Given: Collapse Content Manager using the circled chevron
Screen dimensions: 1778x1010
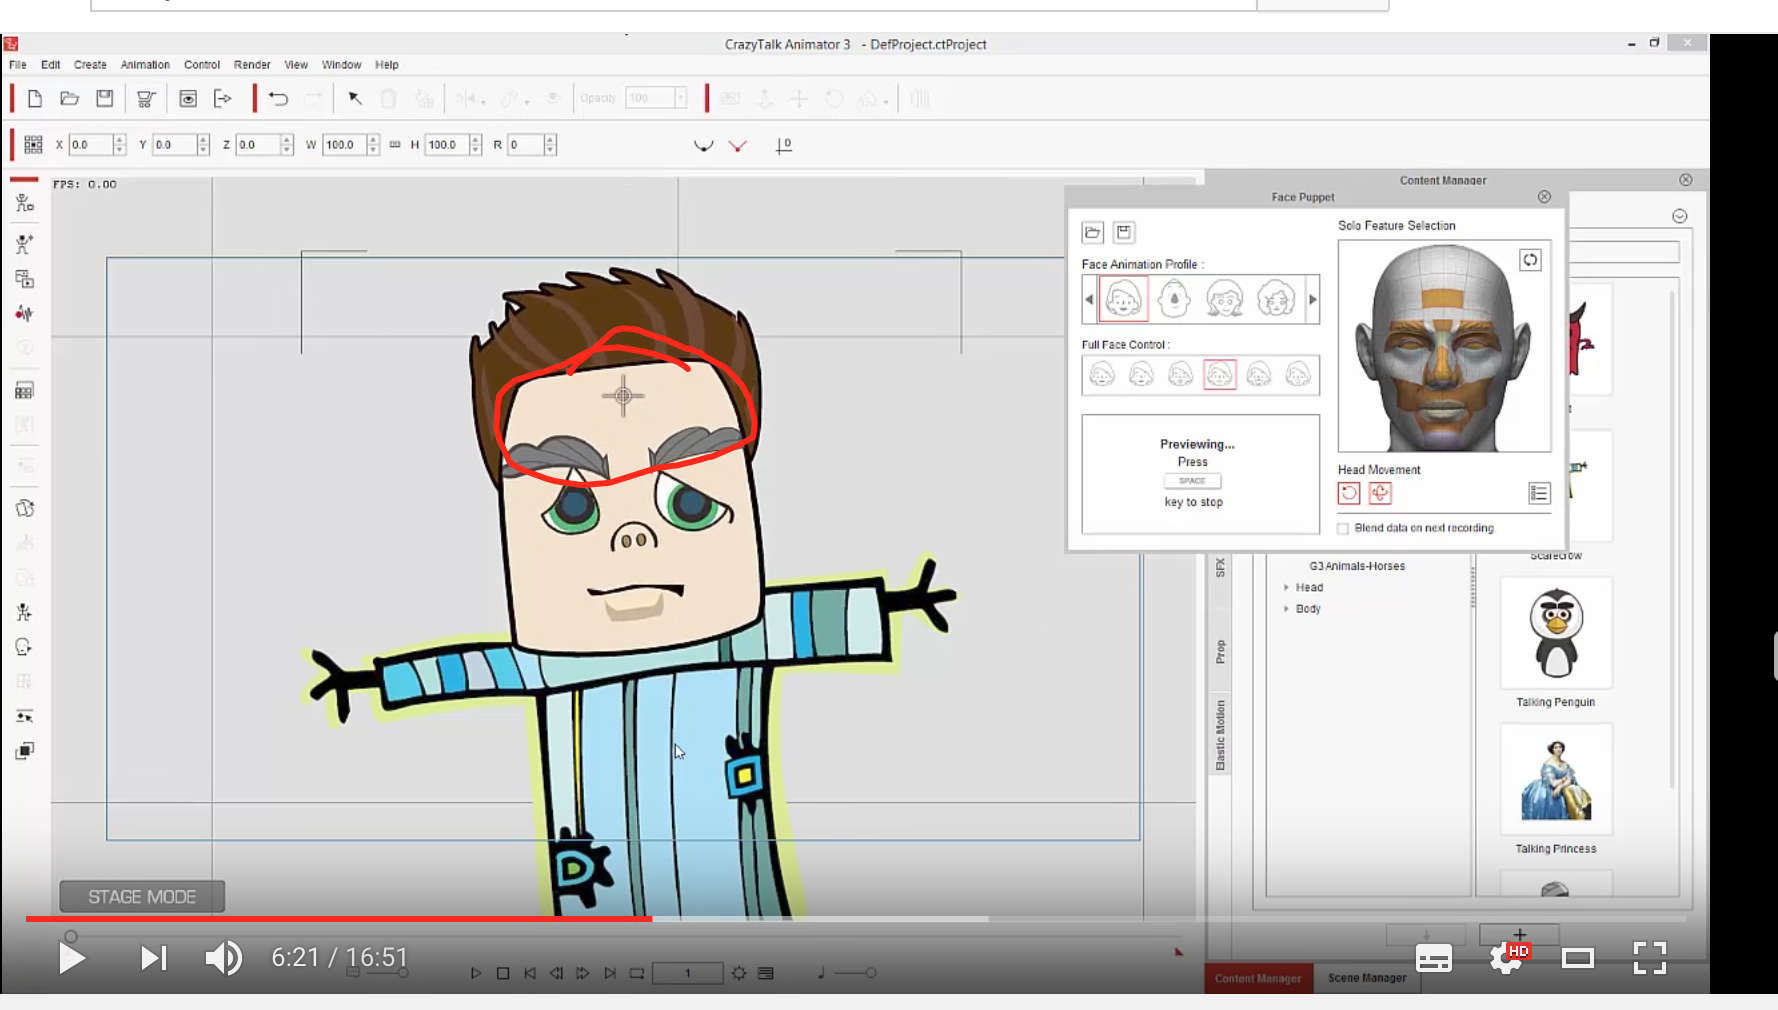Looking at the screenshot, I should (1680, 216).
